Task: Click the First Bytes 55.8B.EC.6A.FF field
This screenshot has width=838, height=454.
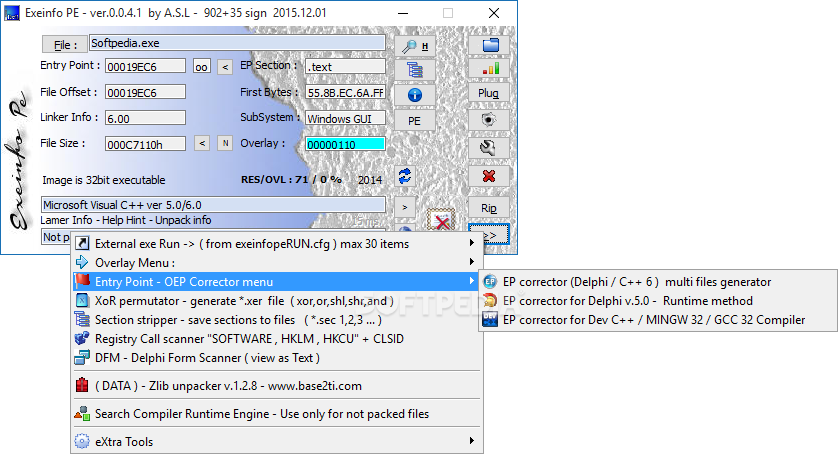Action: click(x=345, y=93)
